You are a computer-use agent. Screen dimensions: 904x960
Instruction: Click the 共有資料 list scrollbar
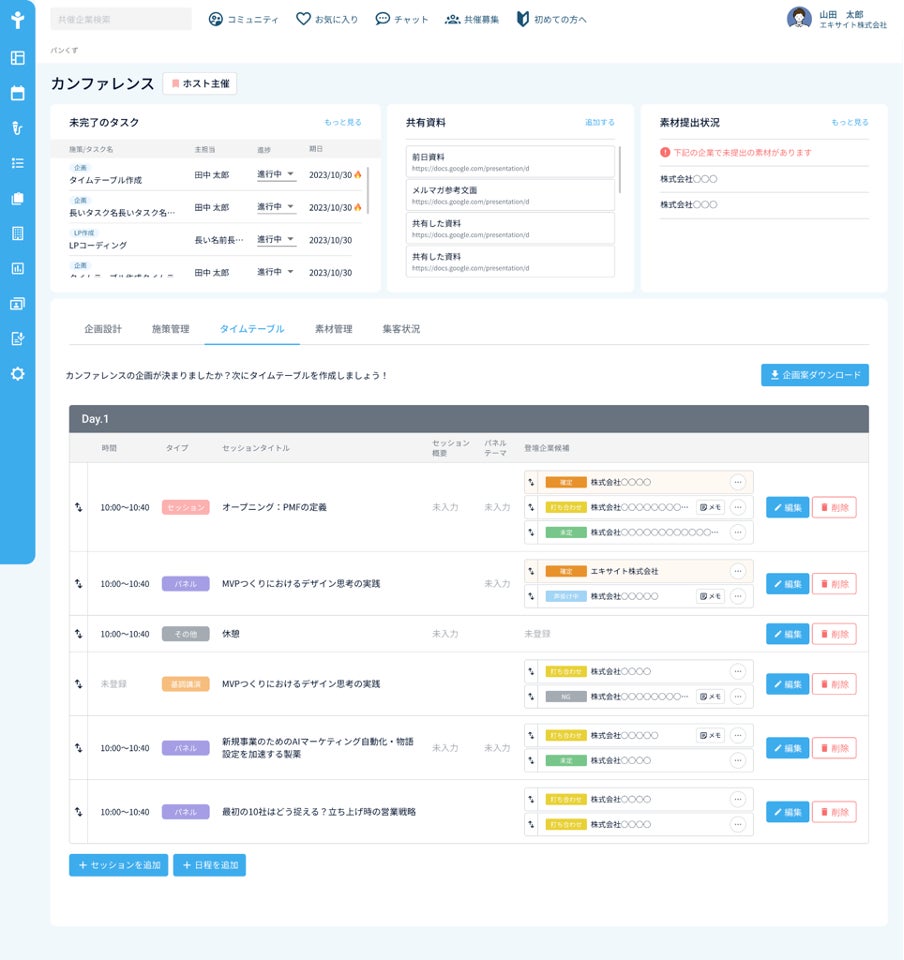pyautogui.click(x=620, y=170)
